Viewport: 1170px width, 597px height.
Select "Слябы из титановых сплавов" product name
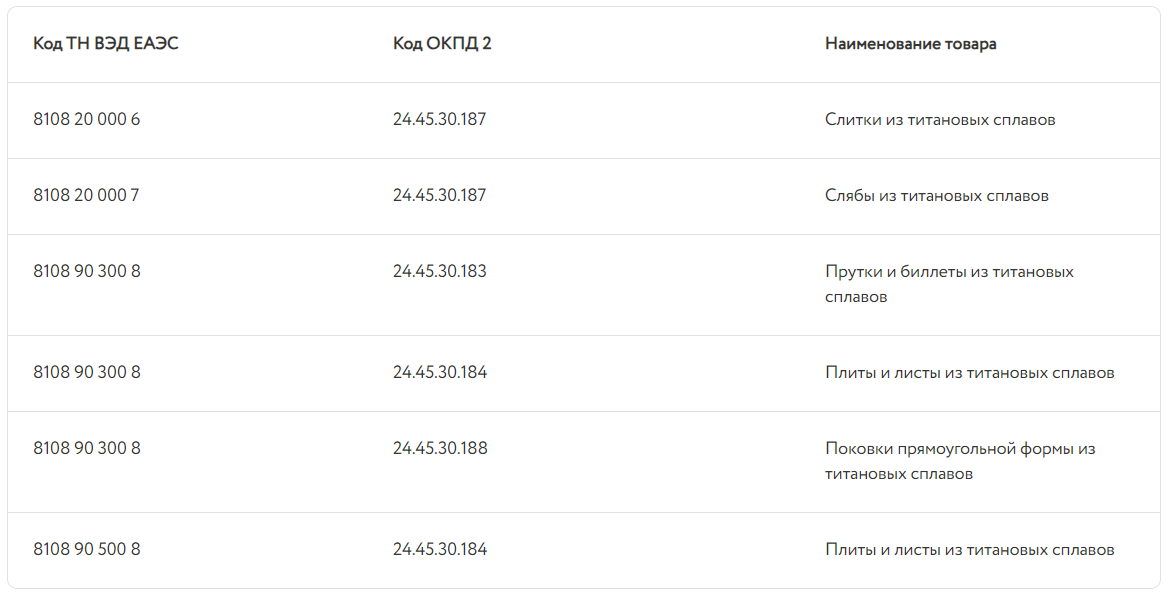(x=937, y=196)
